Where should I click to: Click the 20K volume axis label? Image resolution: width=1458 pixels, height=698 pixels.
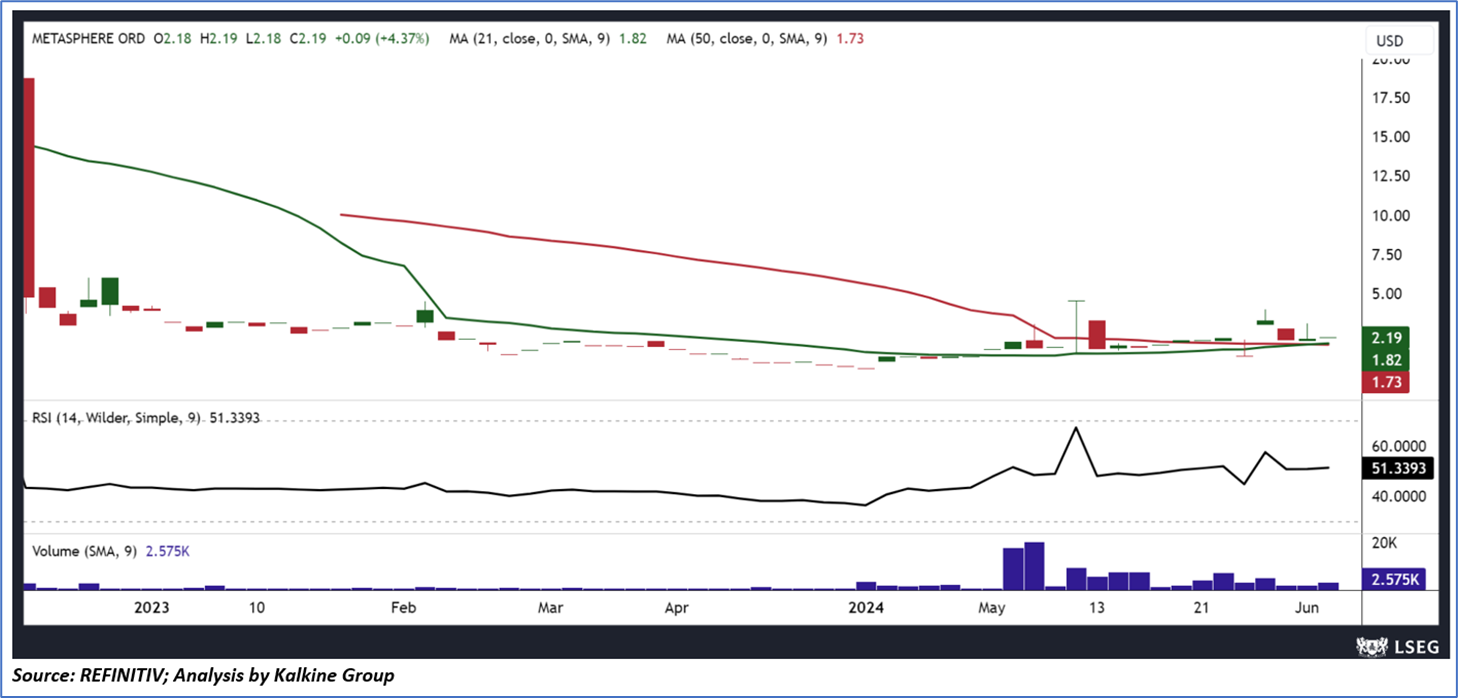(x=1385, y=543)
